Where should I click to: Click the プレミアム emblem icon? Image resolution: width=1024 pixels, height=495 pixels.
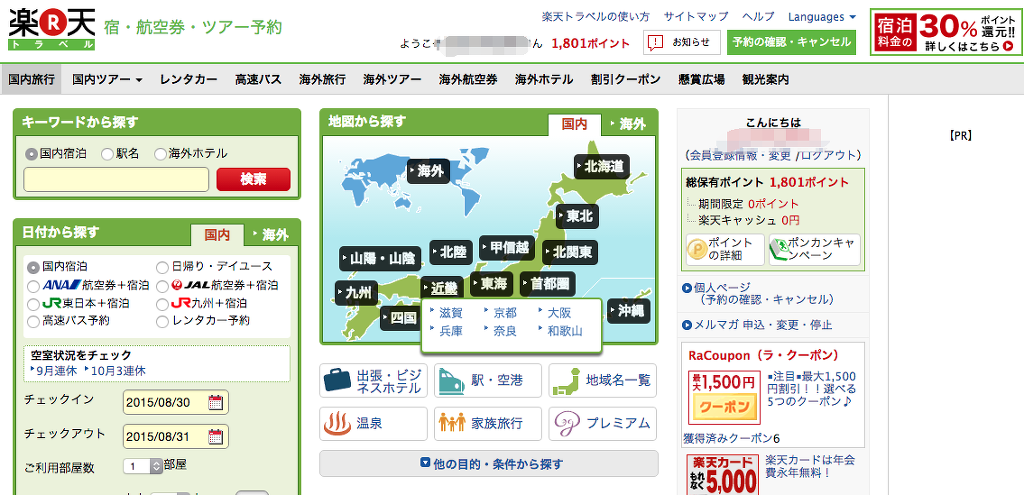pyautogui.click(x=567, y=424)
